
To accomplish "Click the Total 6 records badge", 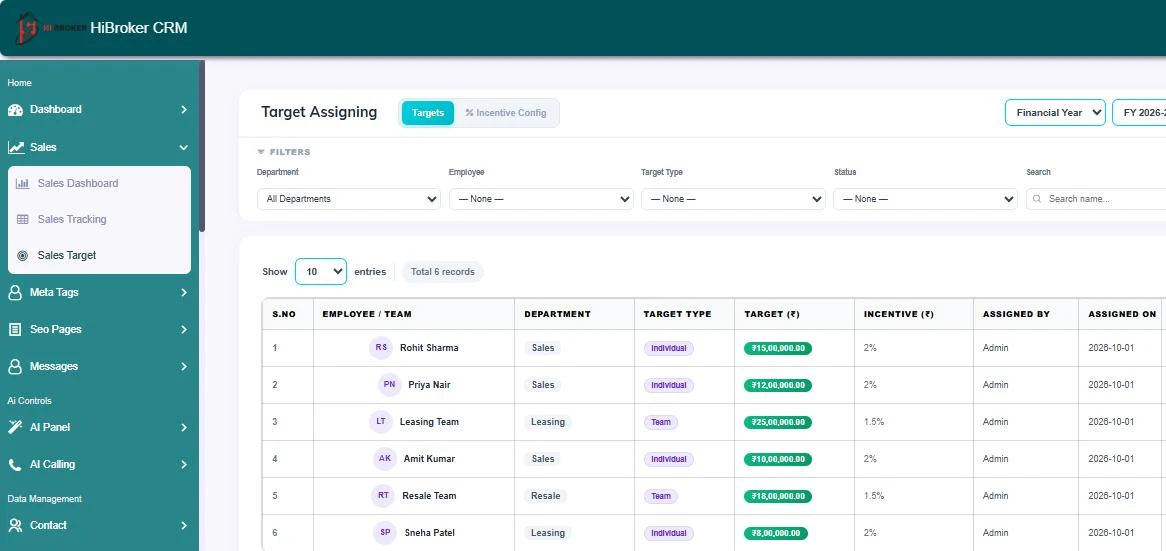I will click(442, 271).
